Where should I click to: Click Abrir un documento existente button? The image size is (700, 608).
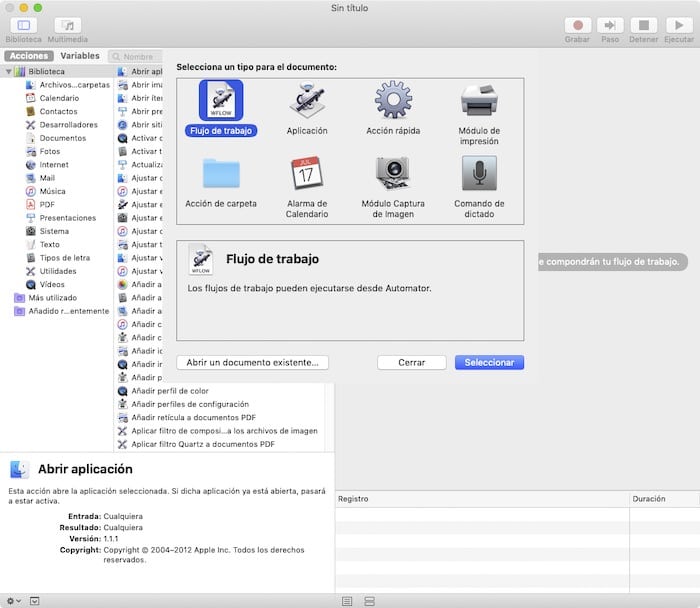pyautogui.click(x=252, y=362)
